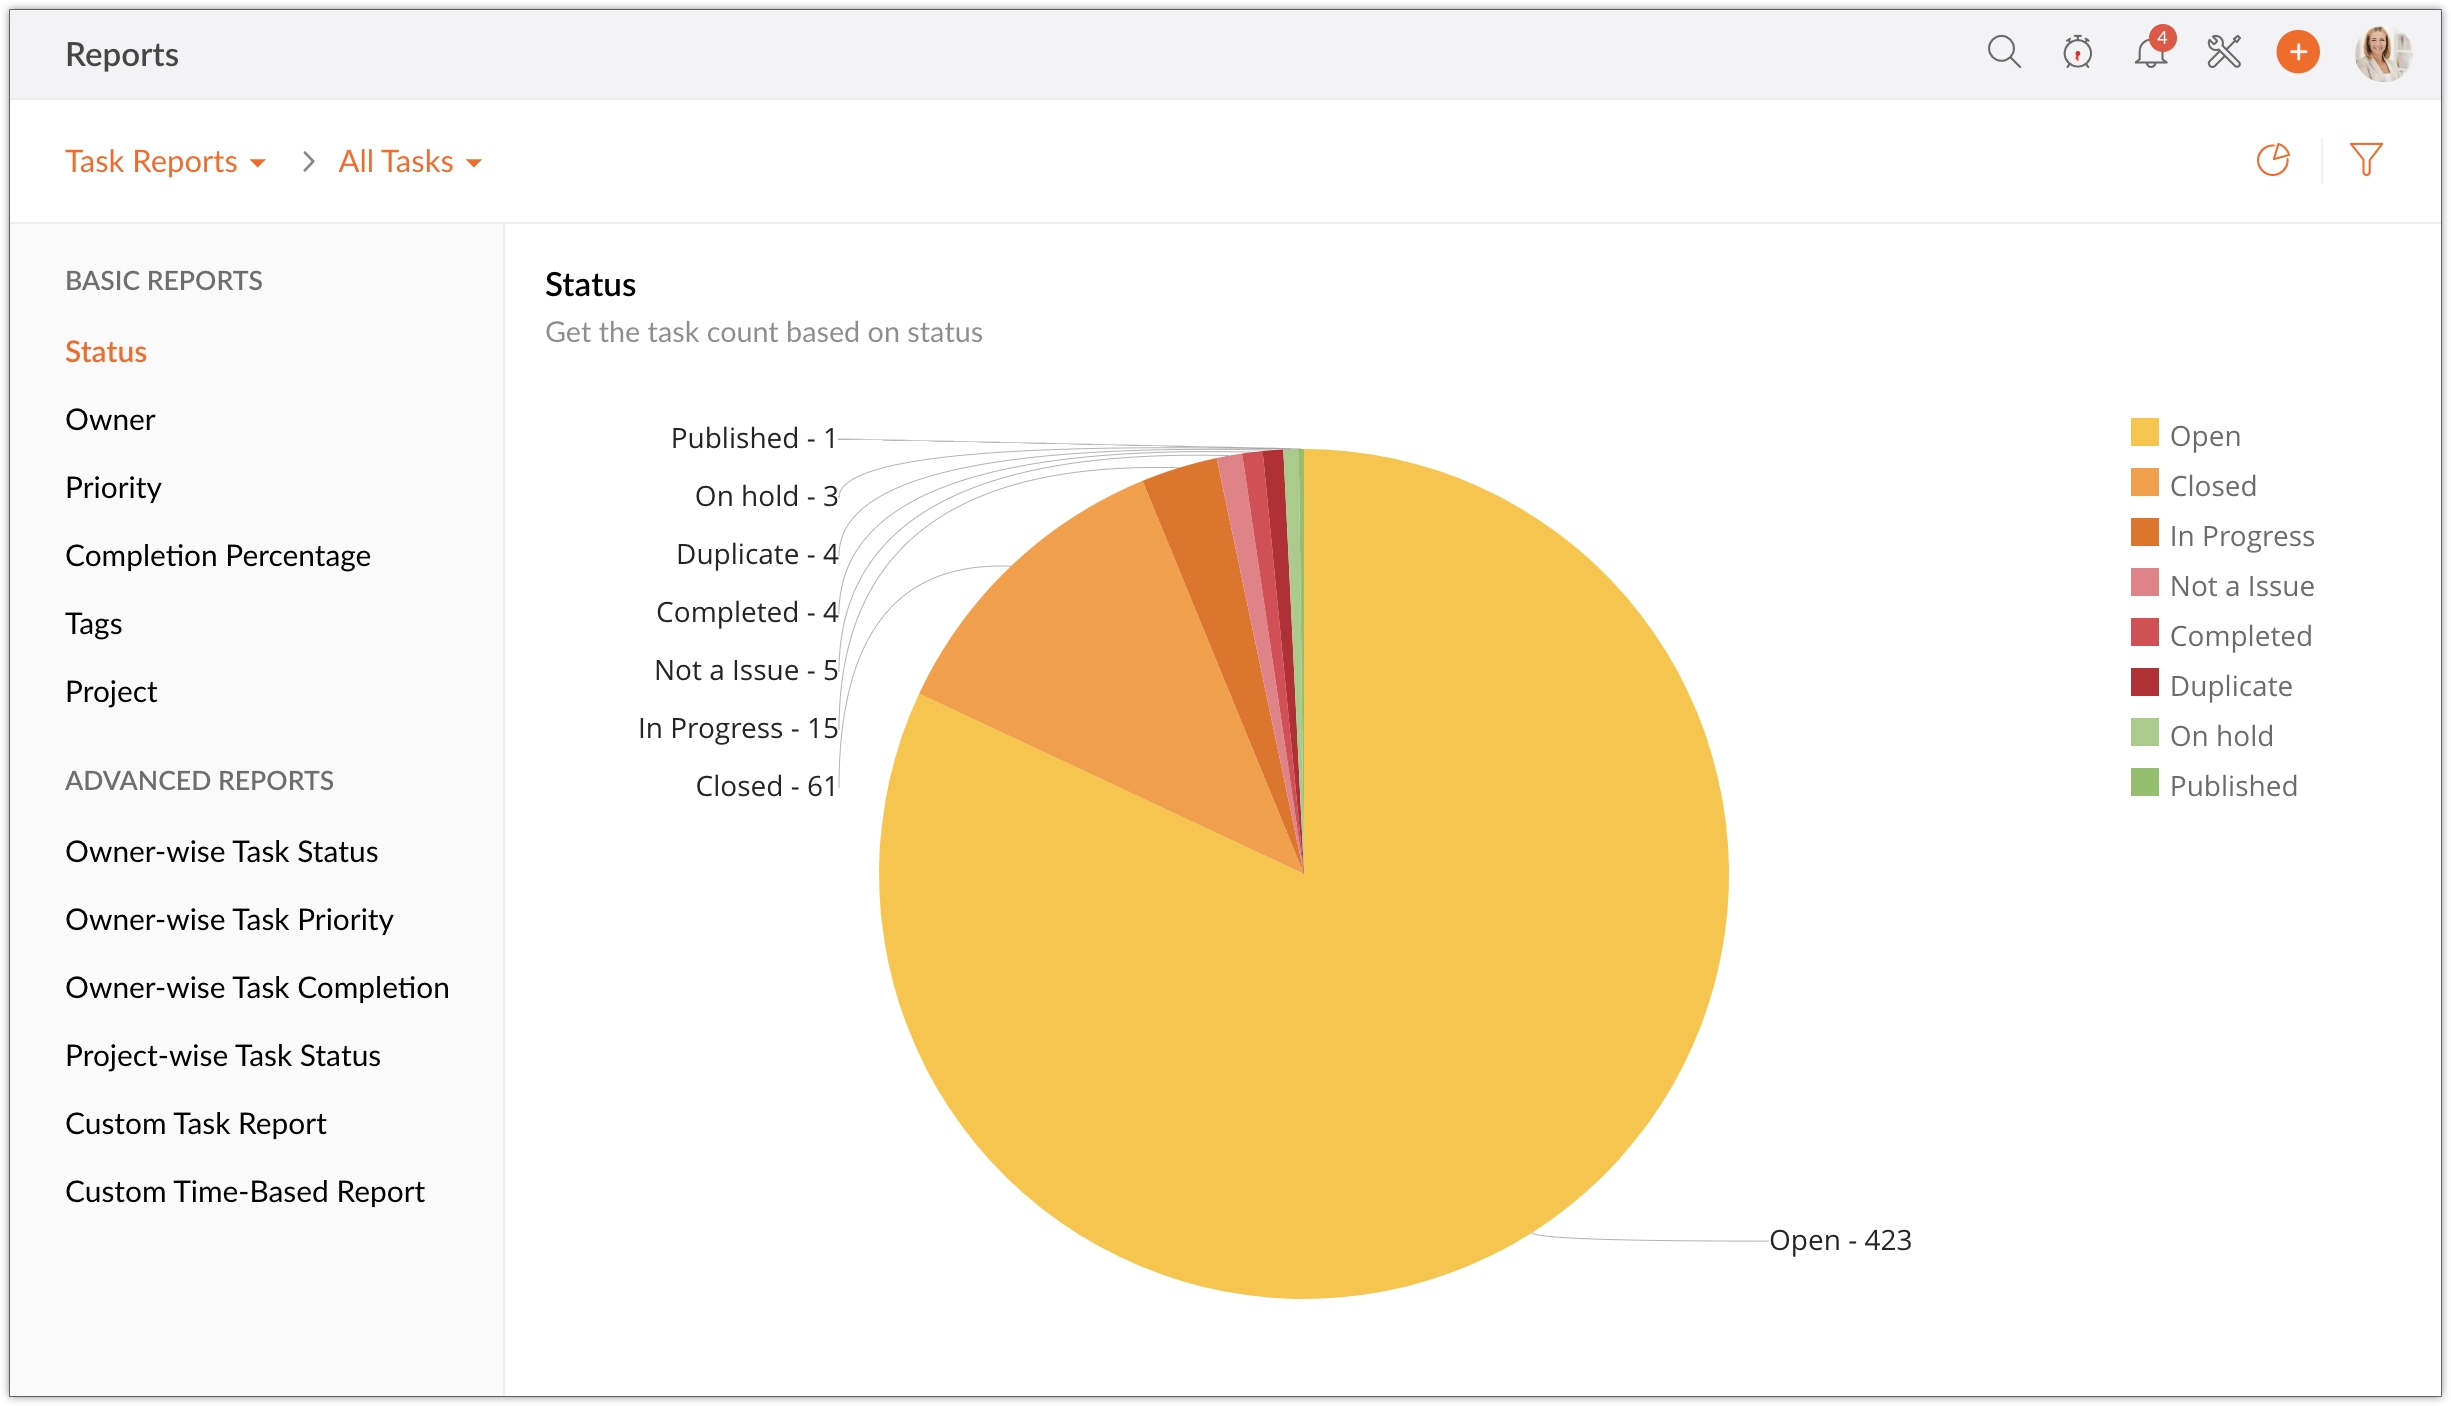Open Owner-wise Task Status report
The width and height of the screenshot is (2451, 1406).
[222, 852]
